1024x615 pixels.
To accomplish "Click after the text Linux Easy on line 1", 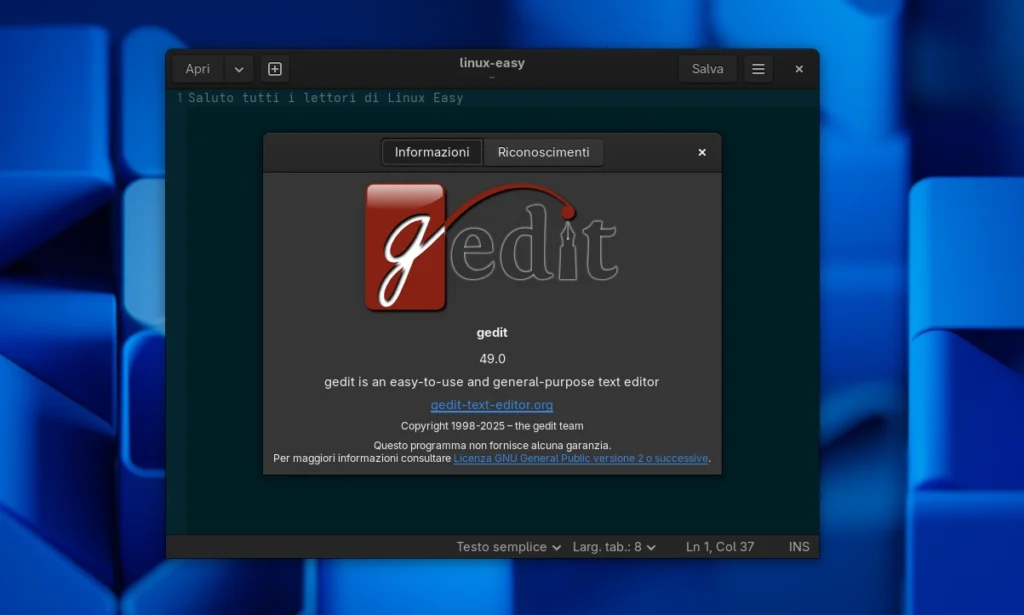I will [466, 97].
